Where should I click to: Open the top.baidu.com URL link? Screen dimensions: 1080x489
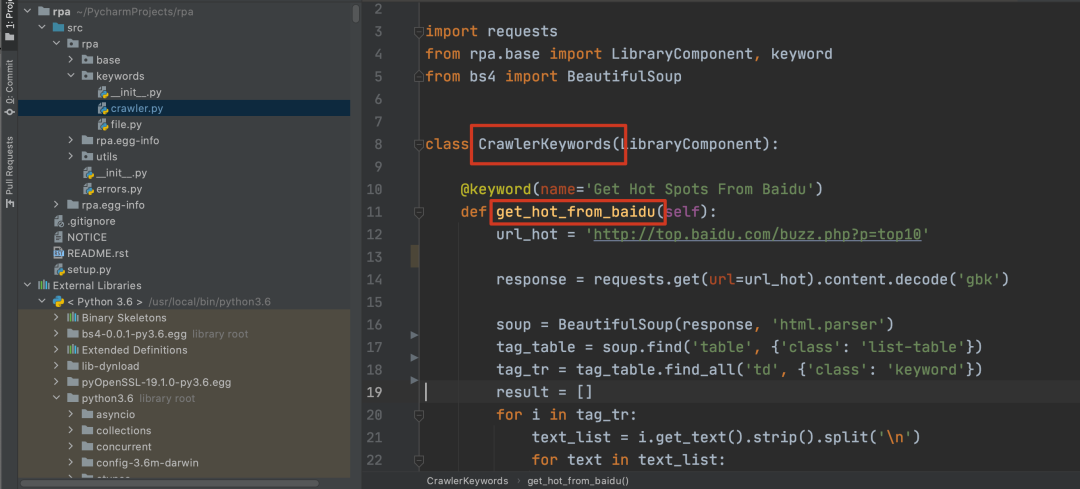click(757, 234)
